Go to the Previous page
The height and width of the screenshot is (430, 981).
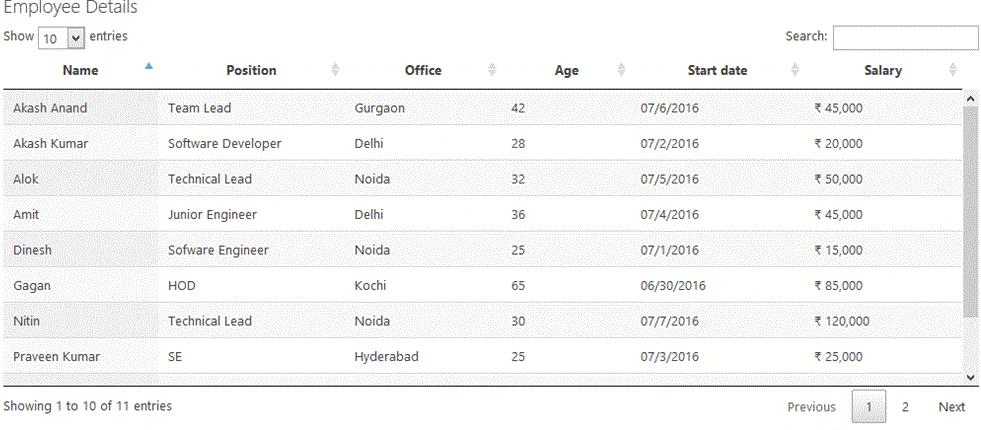(x=811, y=407)
